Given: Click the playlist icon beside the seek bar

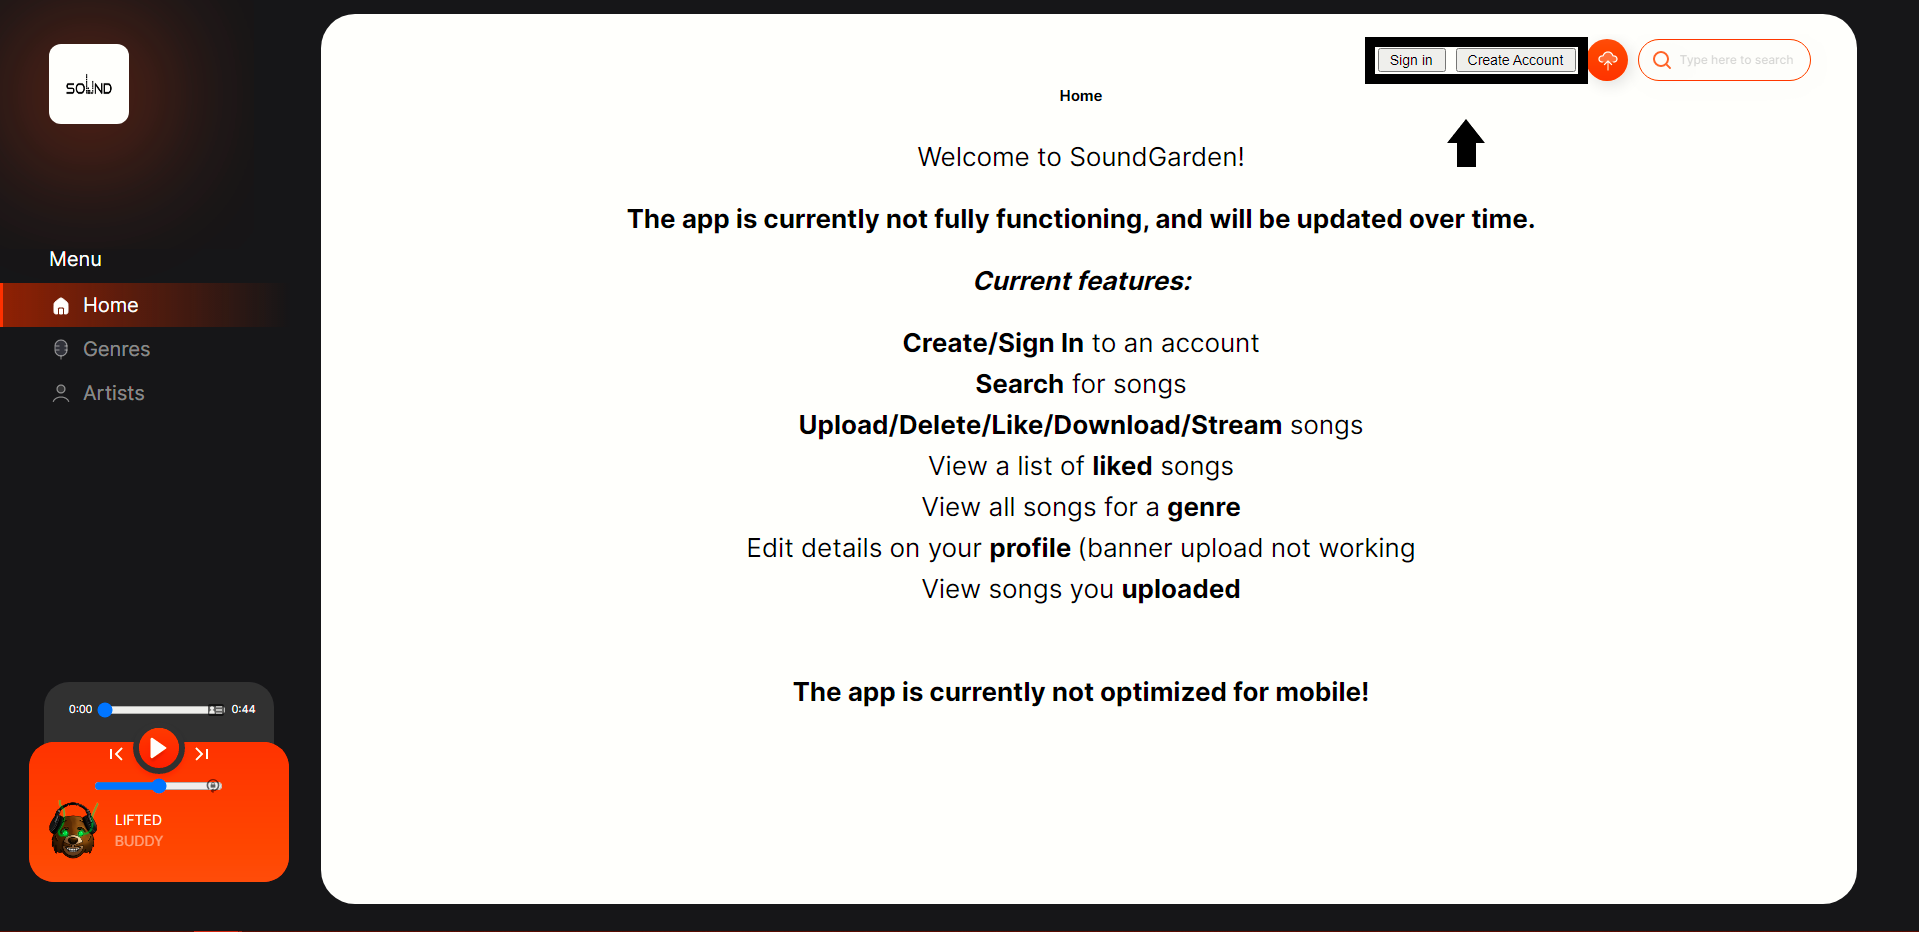Looking at the screenshot, I should 217,709.
